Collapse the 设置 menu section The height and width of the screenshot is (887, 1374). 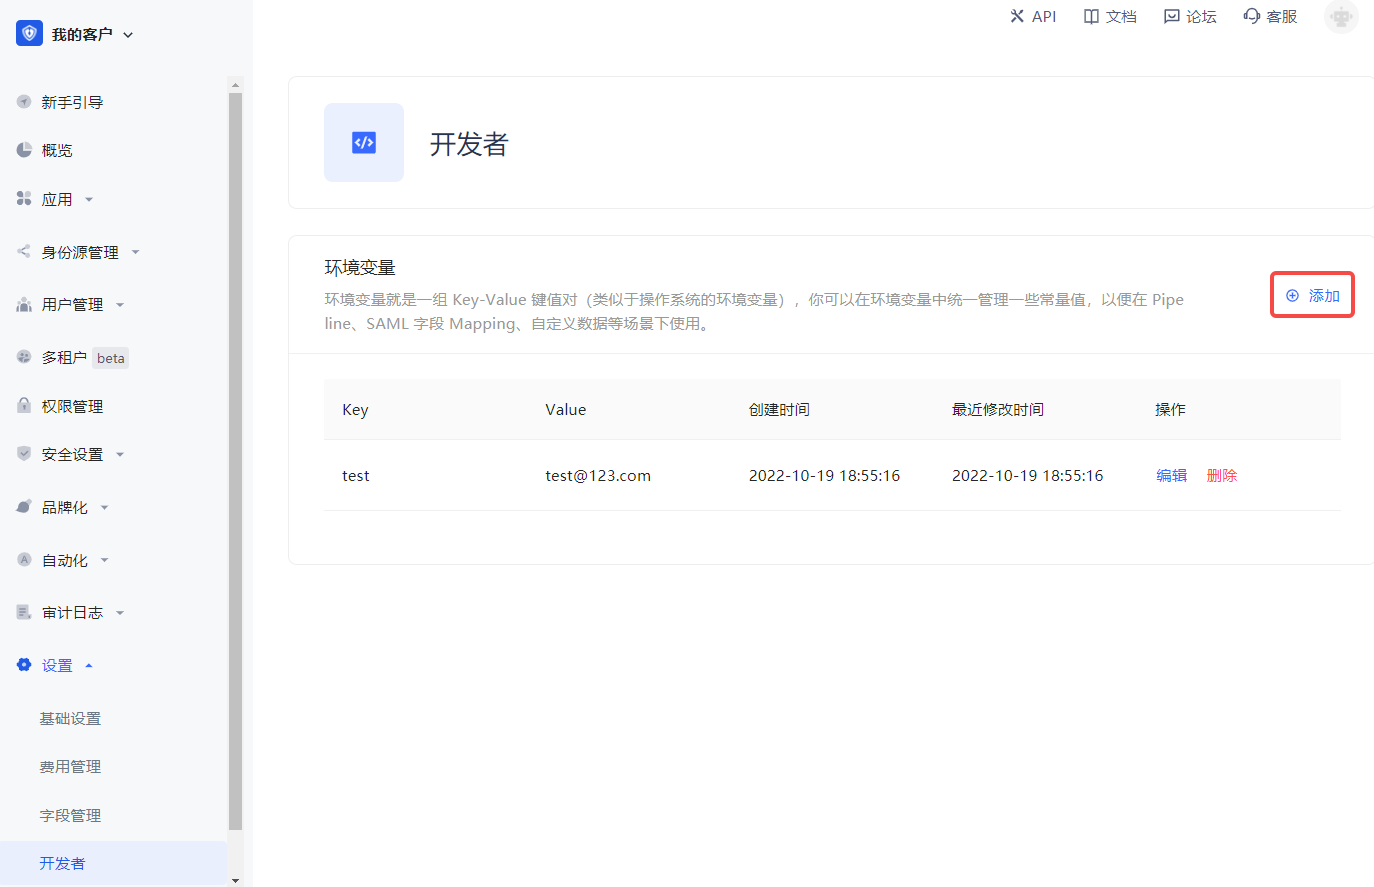(89, 665)
